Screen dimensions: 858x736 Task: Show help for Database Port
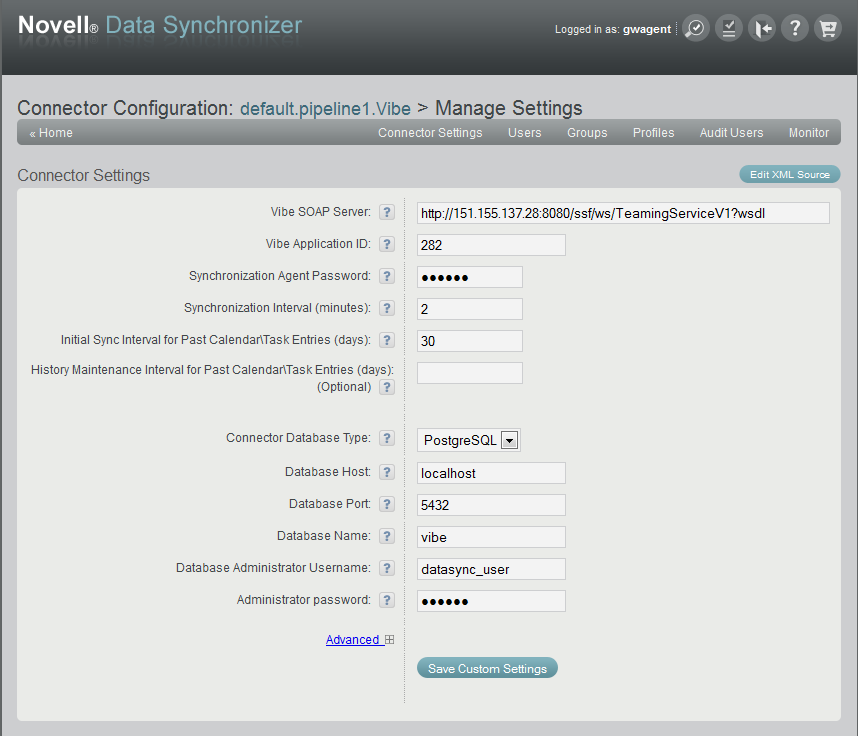click(x=387, y=503)
